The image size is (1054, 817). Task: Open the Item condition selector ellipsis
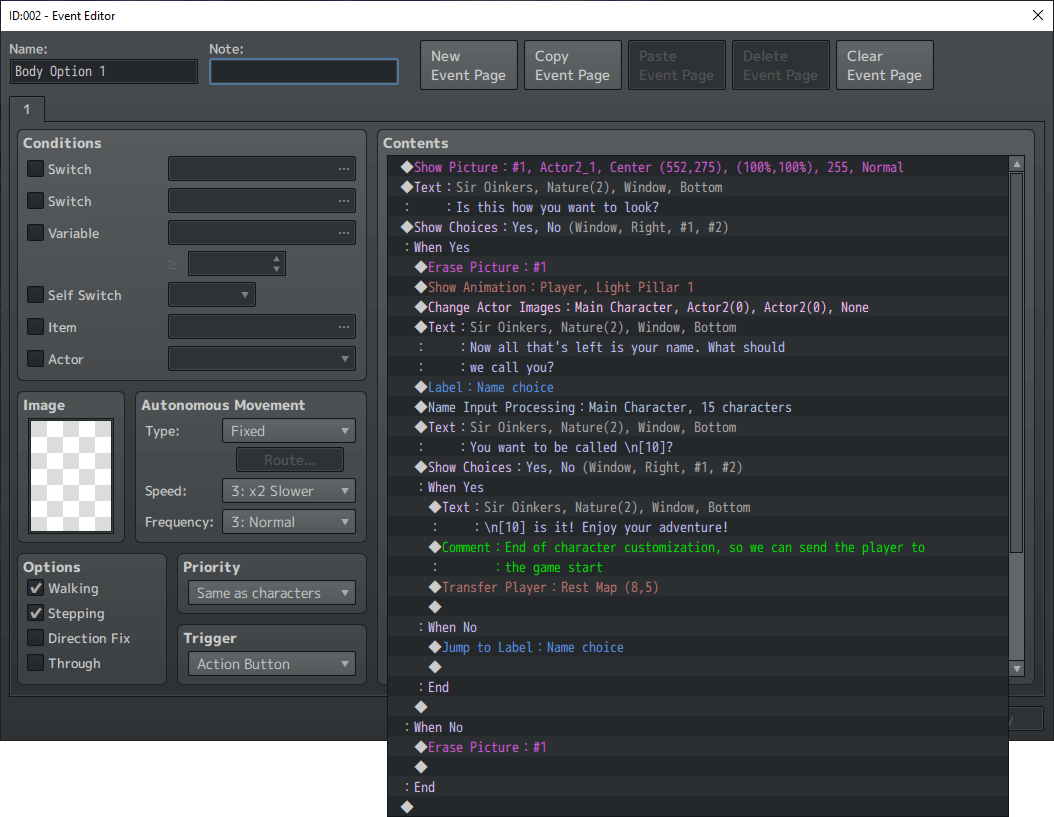click(x=343, y=327)
